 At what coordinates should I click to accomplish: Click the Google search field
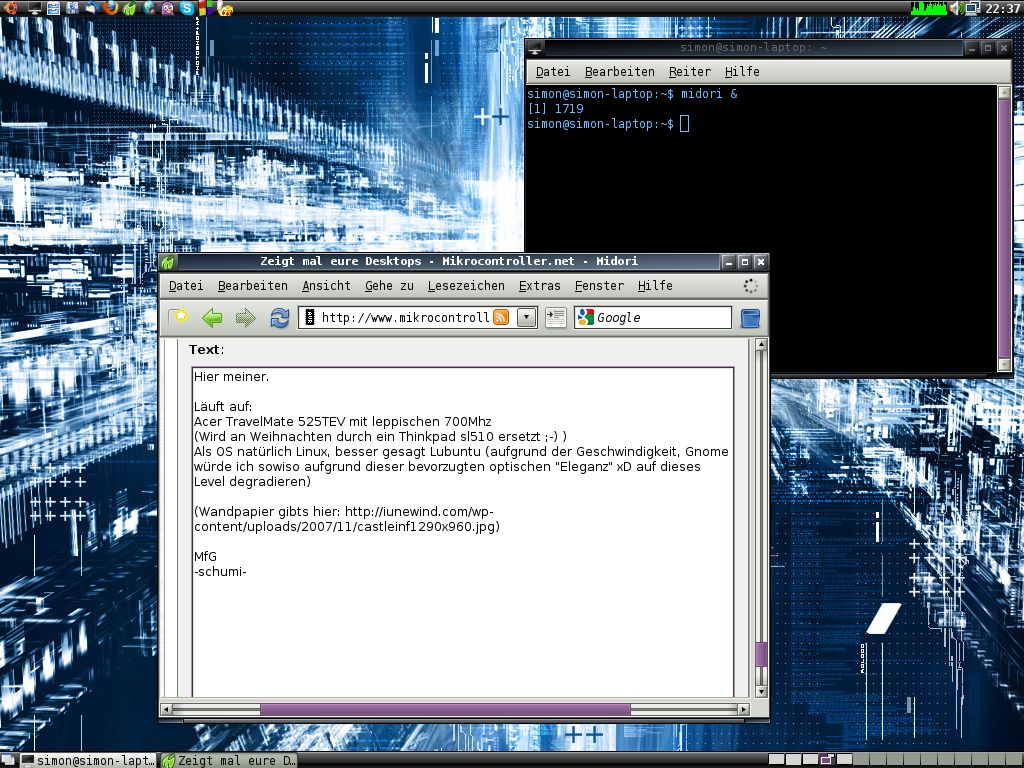653,317
